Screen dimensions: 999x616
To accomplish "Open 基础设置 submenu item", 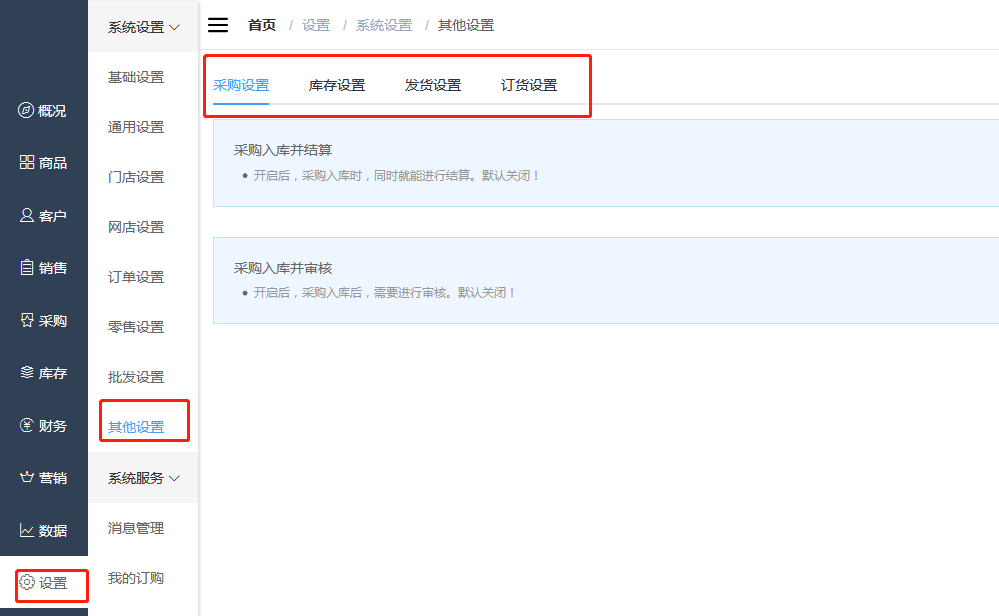I will coord(136,77).
